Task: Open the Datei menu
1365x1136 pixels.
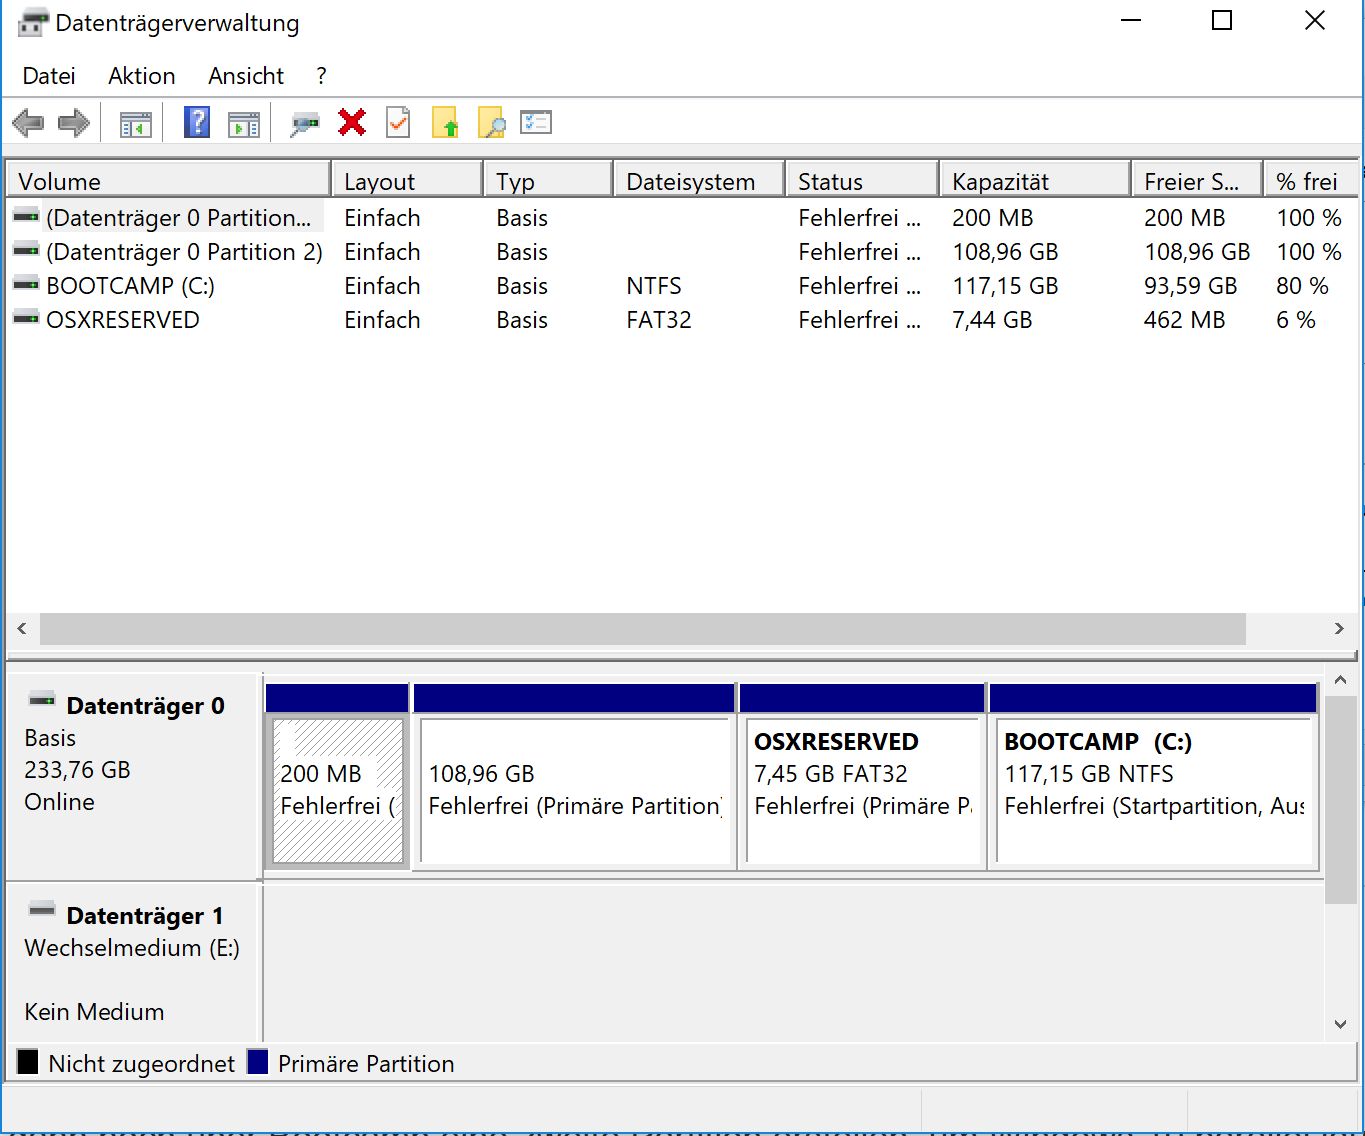Action: (x=49, y=76)
